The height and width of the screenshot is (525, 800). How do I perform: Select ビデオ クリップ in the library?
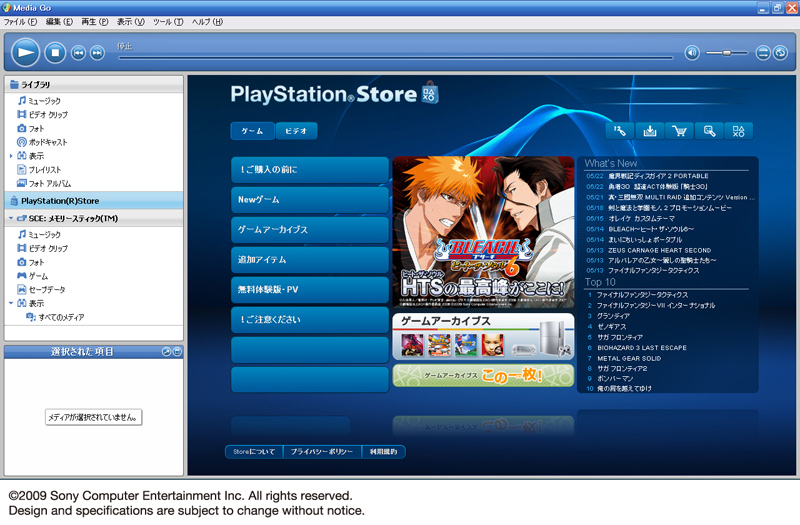(42, 114)
